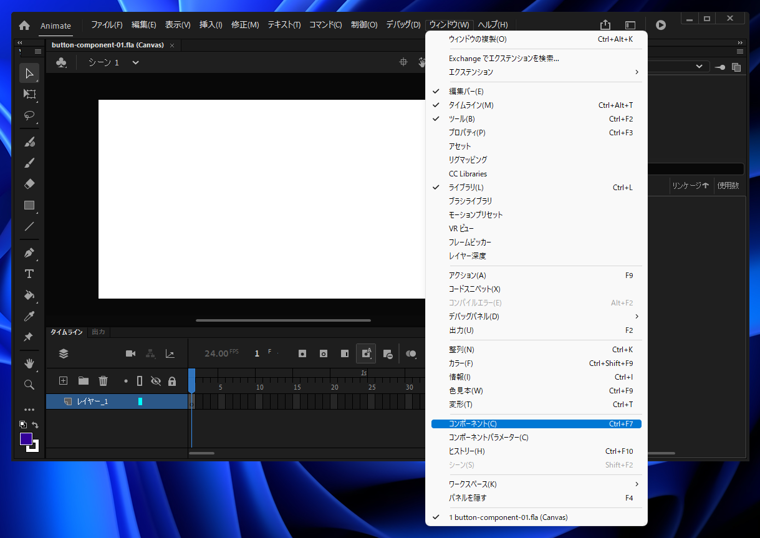
Task: Open the library document dropdown at right
Action: click(x=699, y=66)
